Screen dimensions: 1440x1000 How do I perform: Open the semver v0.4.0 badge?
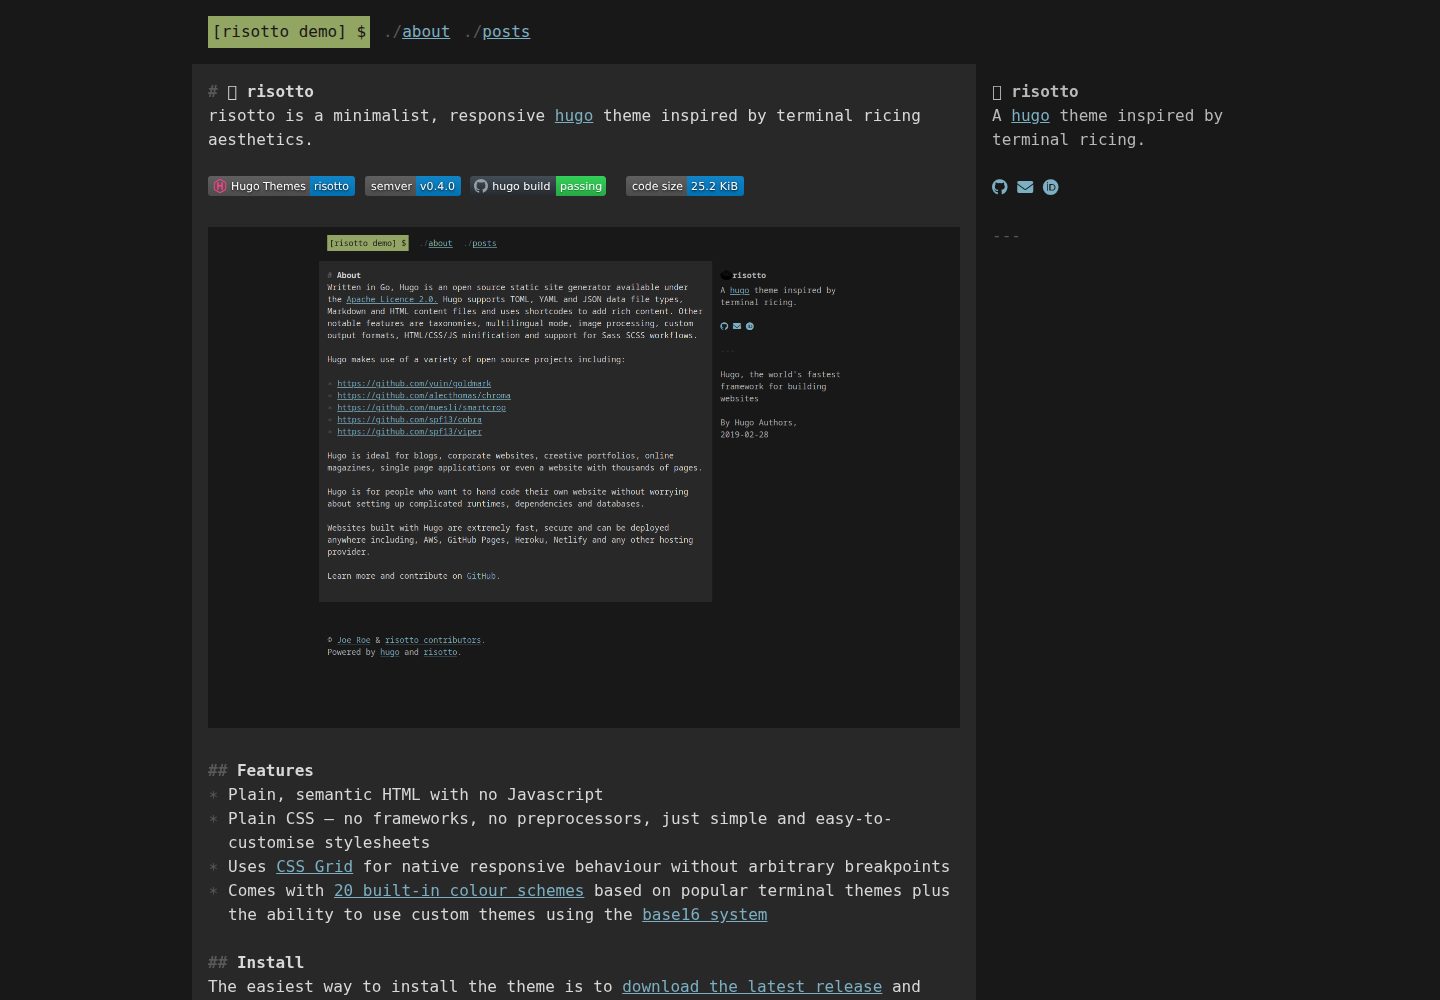tap(413, 186)
